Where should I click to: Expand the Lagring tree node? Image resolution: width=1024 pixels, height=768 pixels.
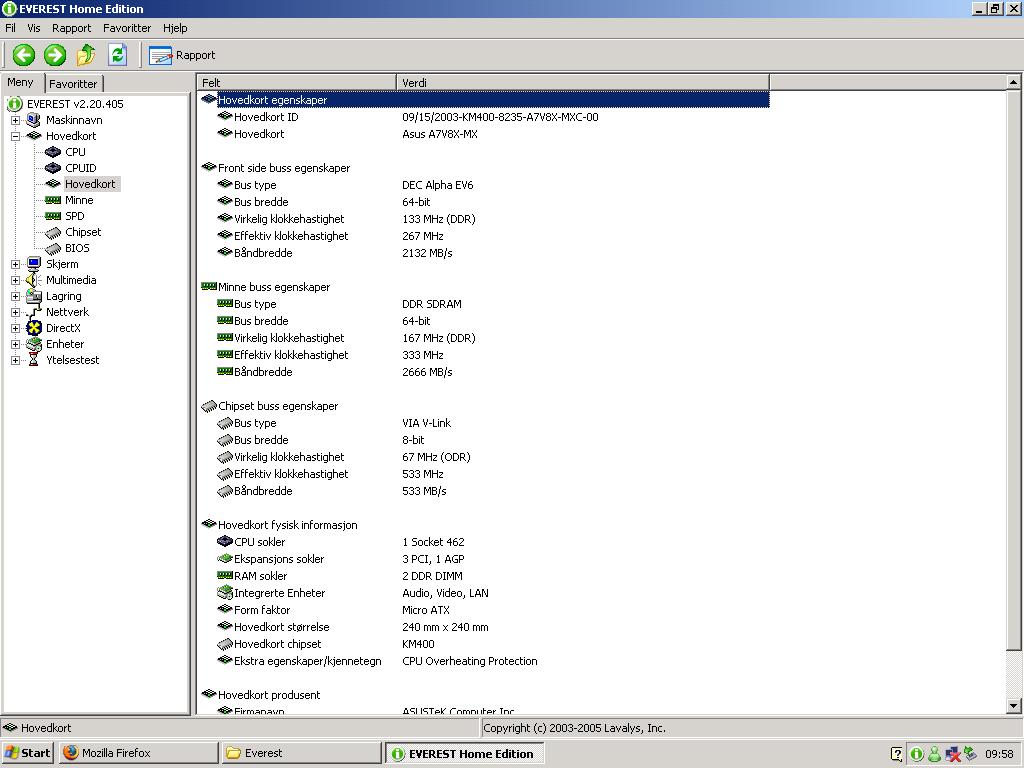click(x=16, y=296)
